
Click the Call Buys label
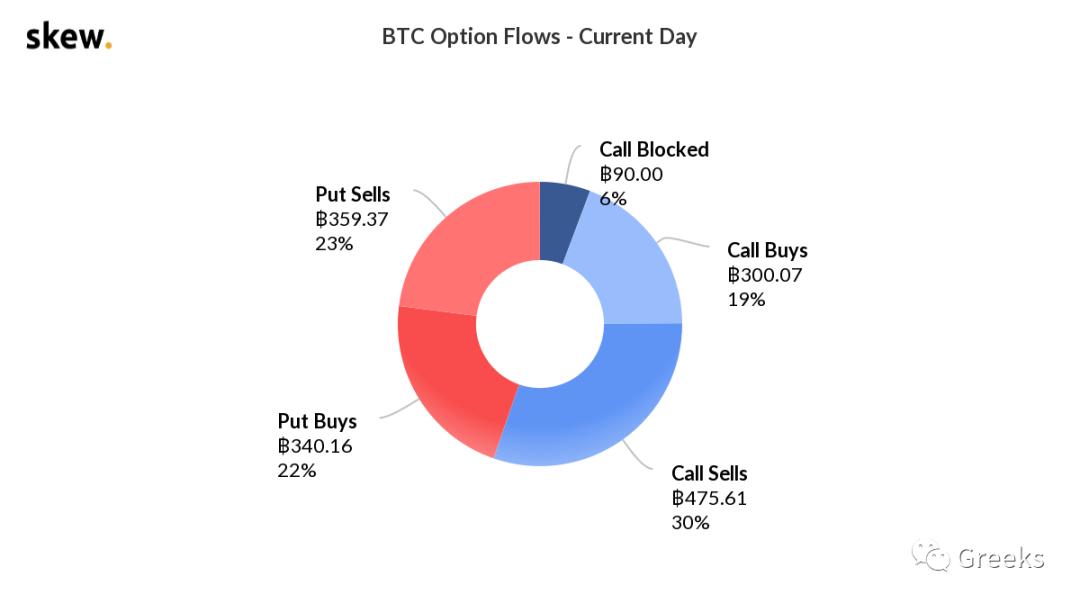pos(767,251)
